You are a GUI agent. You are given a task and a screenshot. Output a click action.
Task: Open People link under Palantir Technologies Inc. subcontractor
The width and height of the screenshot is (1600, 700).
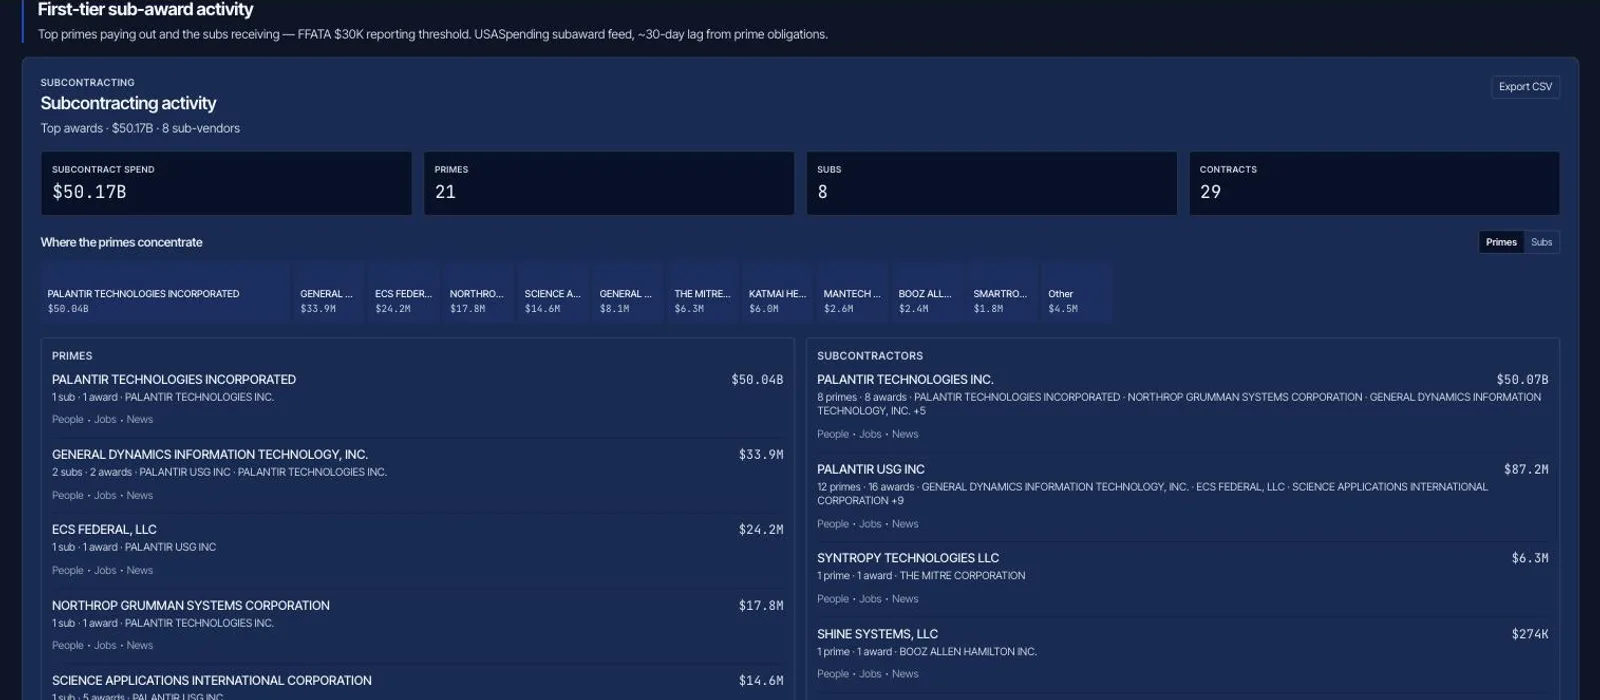click(x=833, y=435)
